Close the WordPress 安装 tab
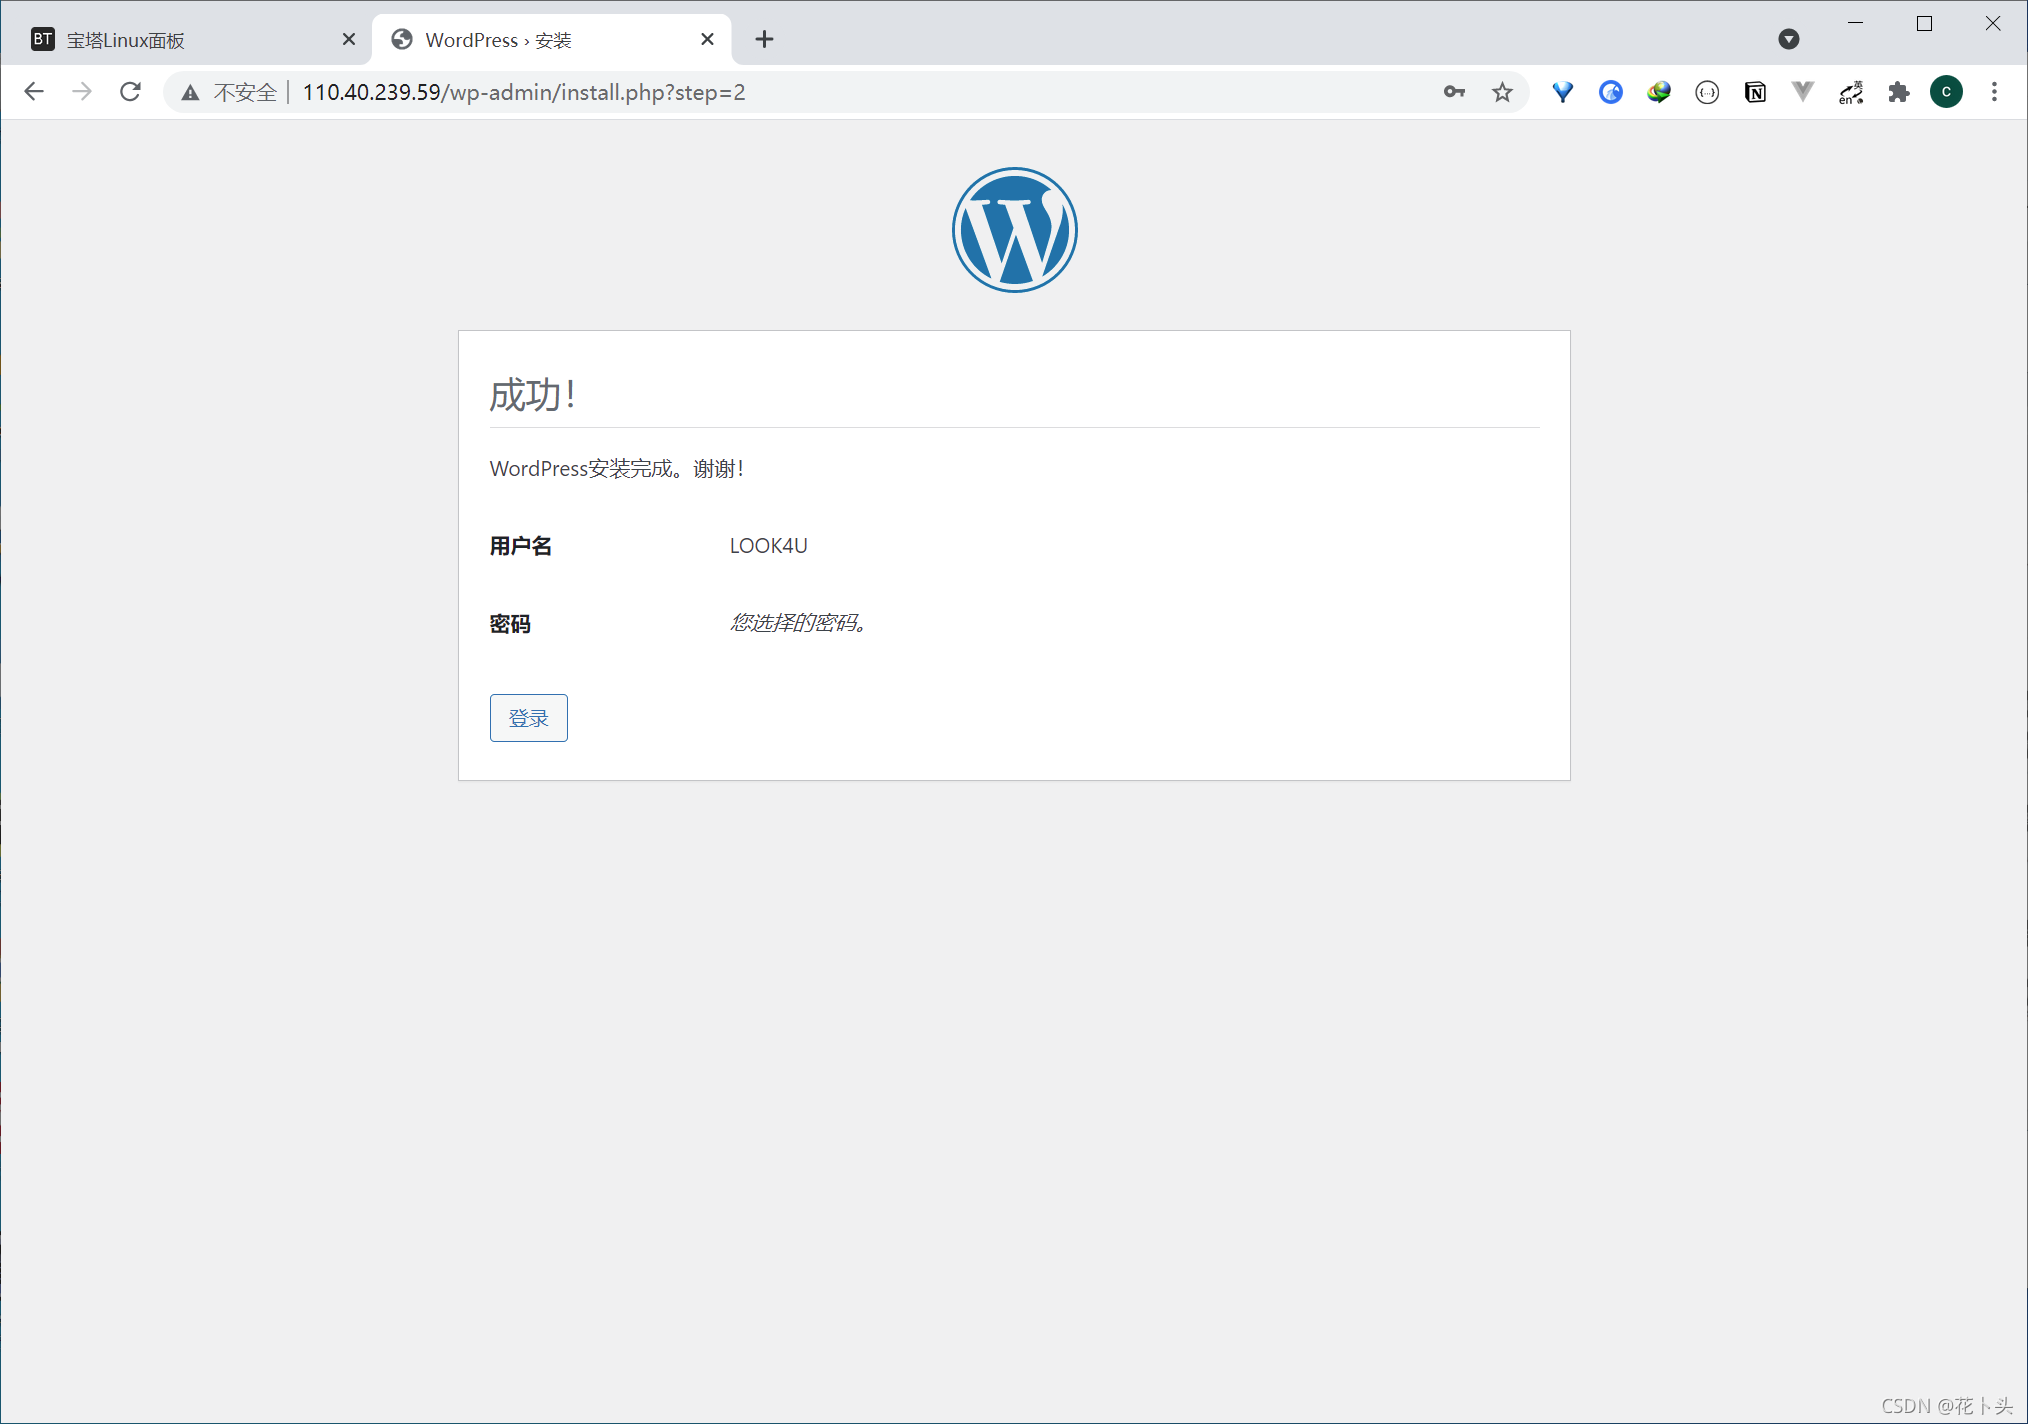 [x=707, y=39]
